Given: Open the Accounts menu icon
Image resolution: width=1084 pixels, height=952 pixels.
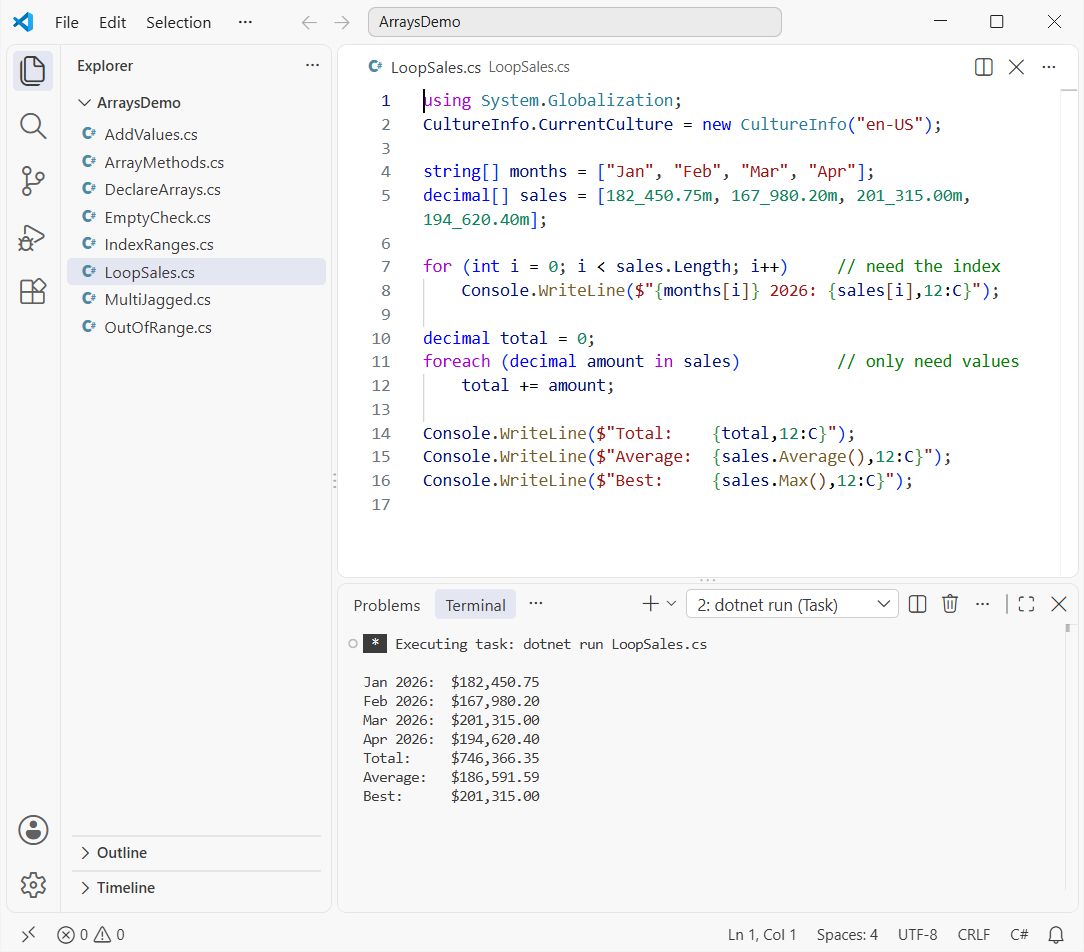Looking at the screenshot, I should [x=32, y=830].
